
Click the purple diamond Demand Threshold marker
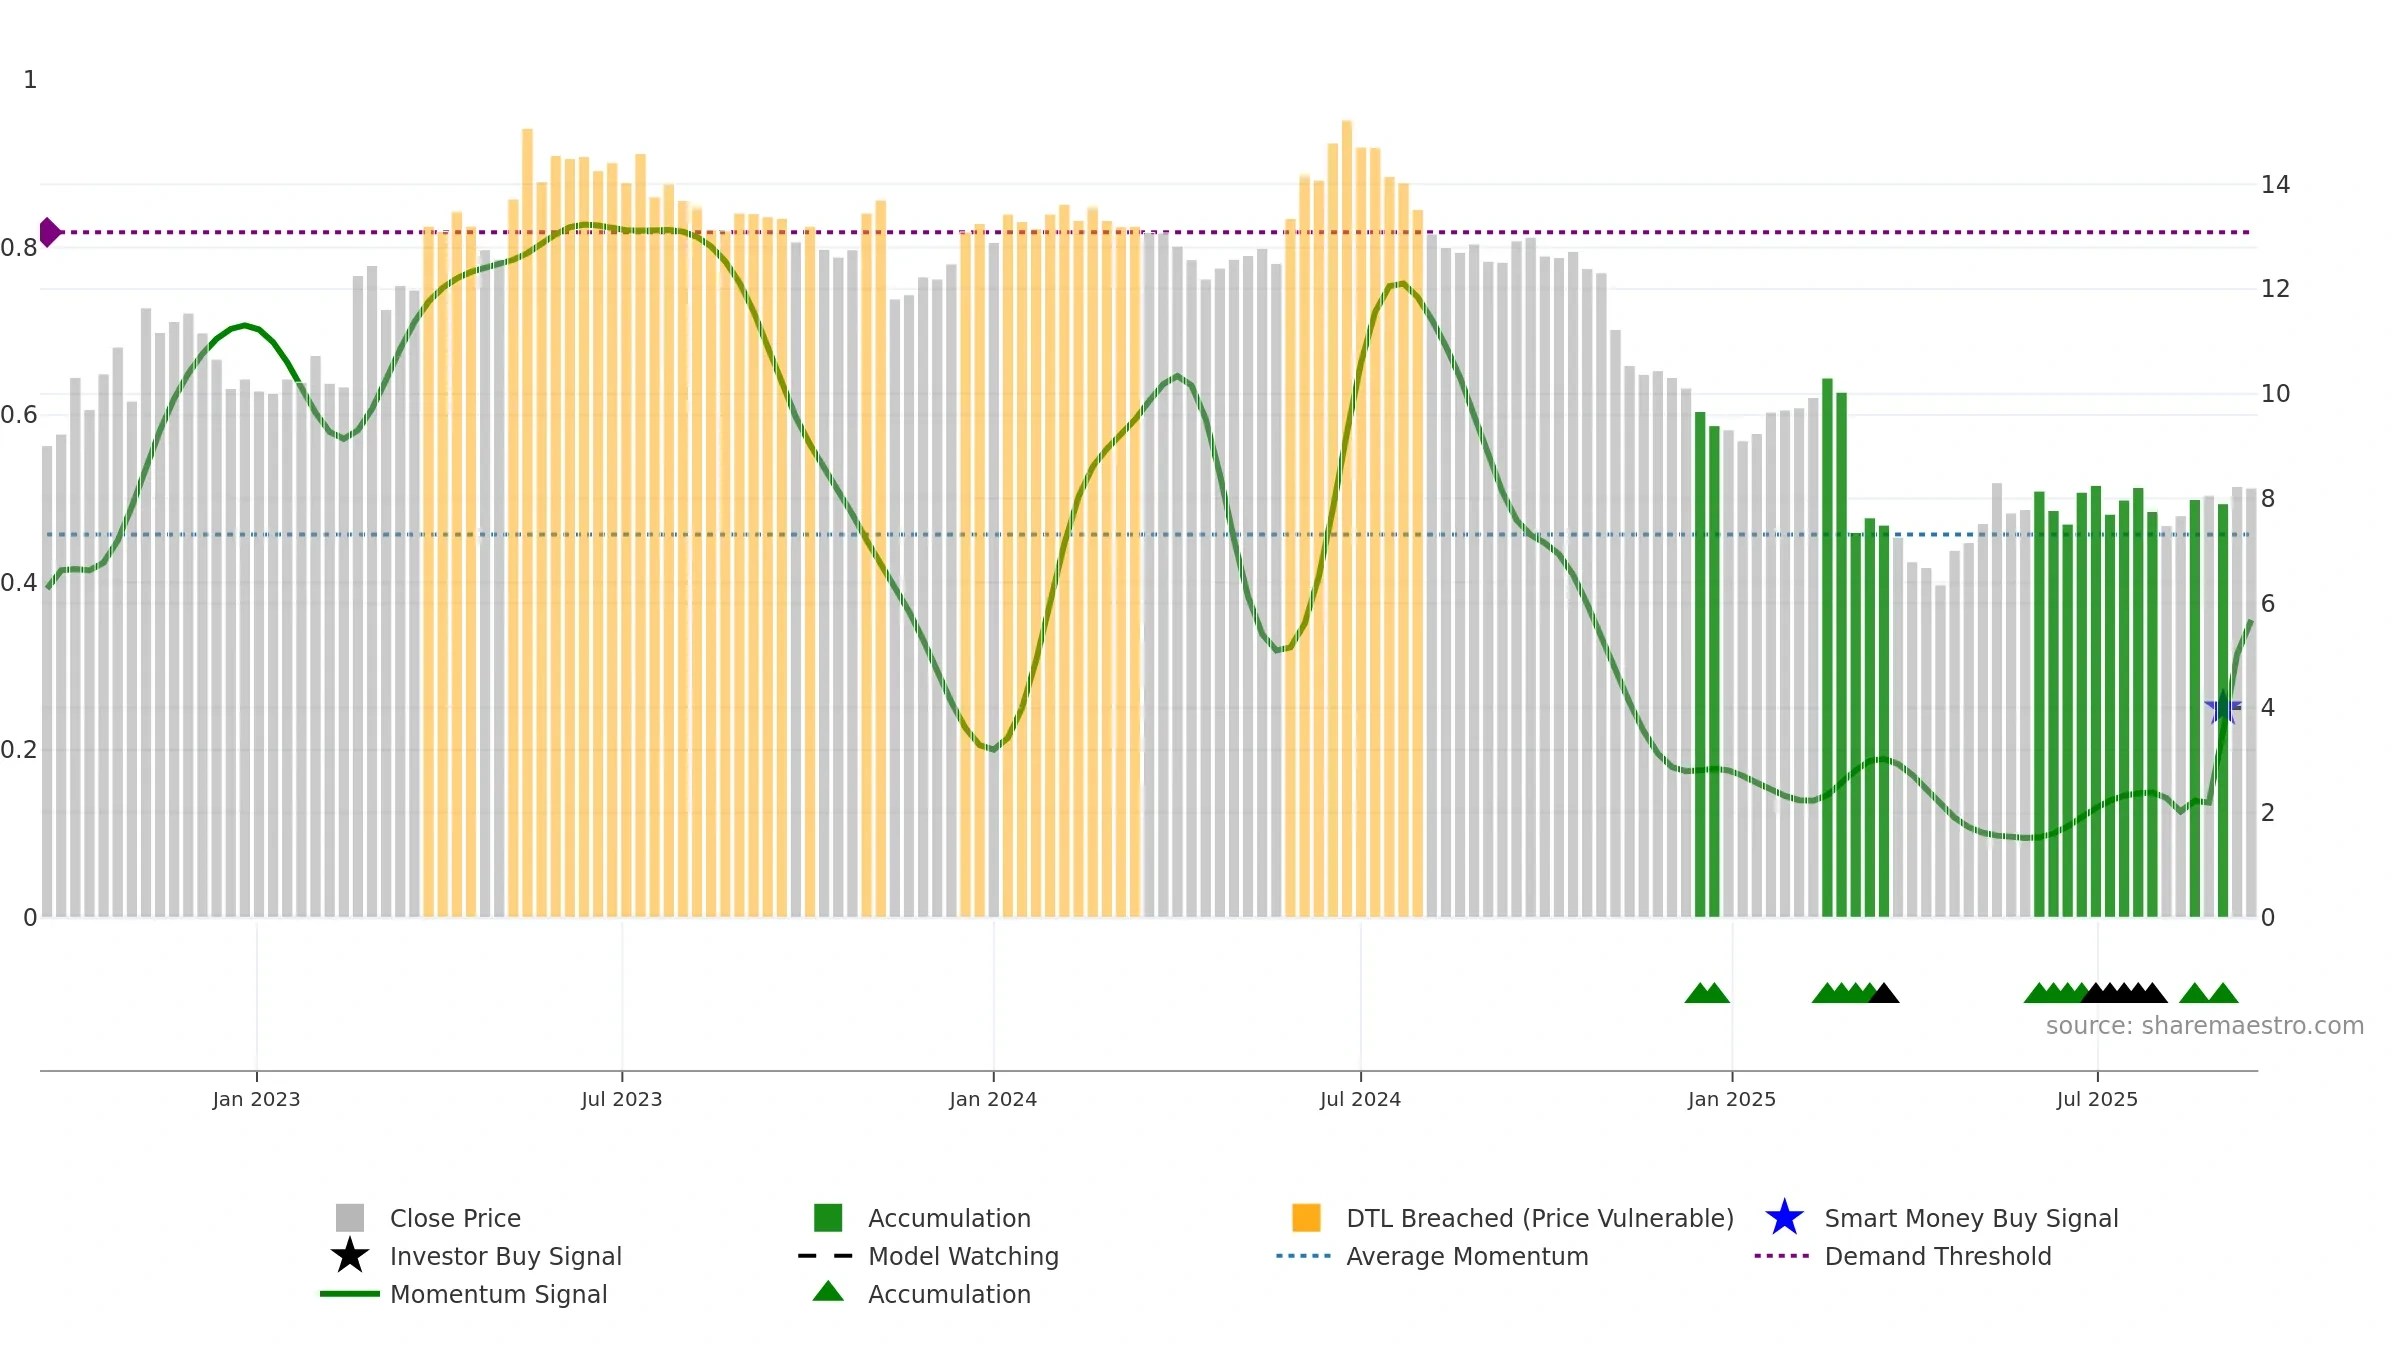pyautogui.click(x=50, y=232)
